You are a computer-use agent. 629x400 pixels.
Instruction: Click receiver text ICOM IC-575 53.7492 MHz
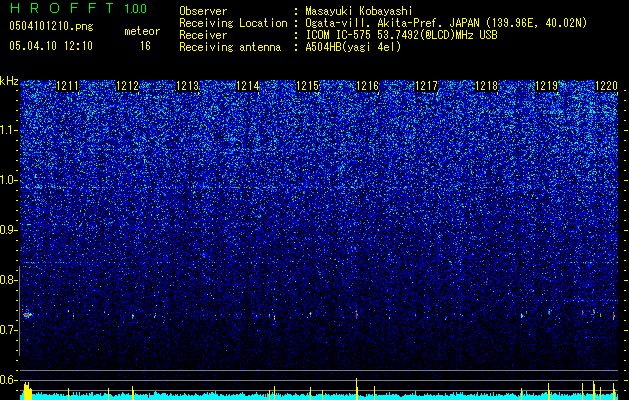point(401,35)
